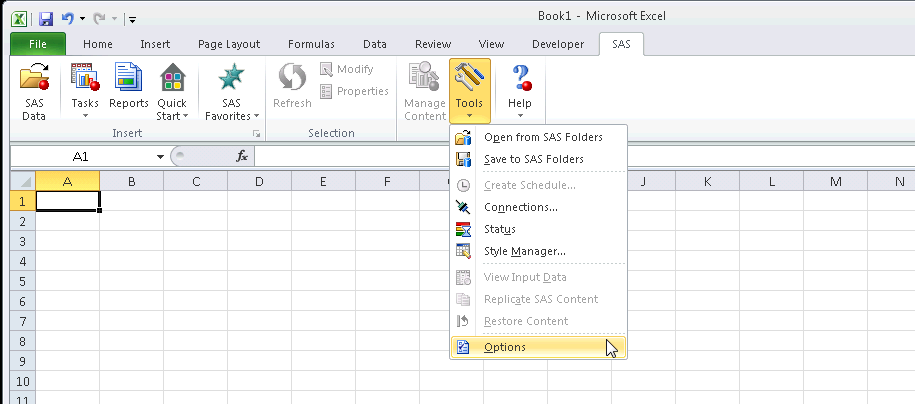Open the Quick Start button
Image resolution: width=915 pixels, height=404 pixels.
coord(172,90)
